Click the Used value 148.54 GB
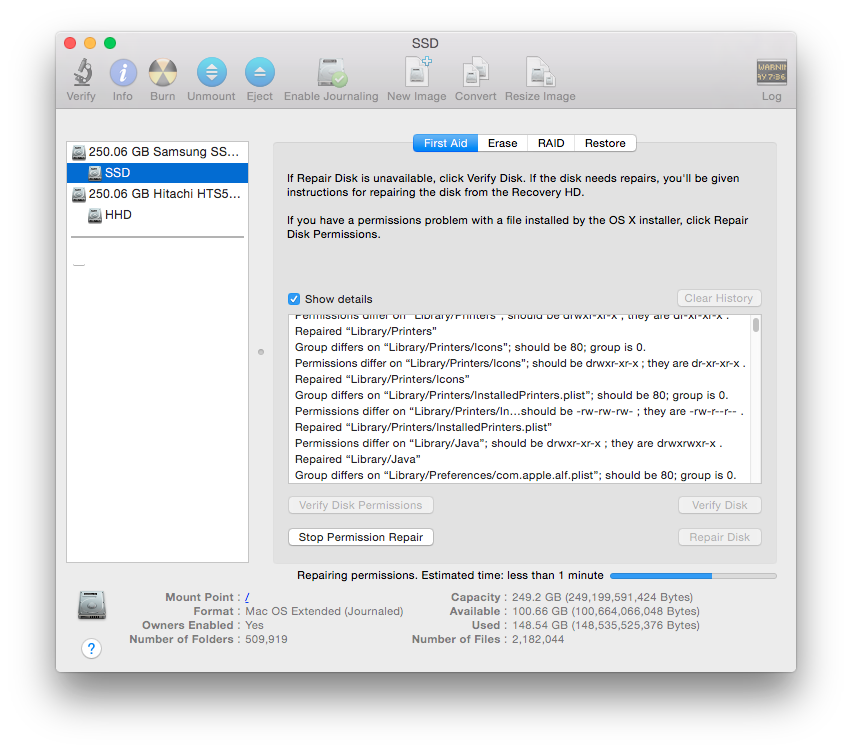Screen dimensions: 852x752 (605, 625)
